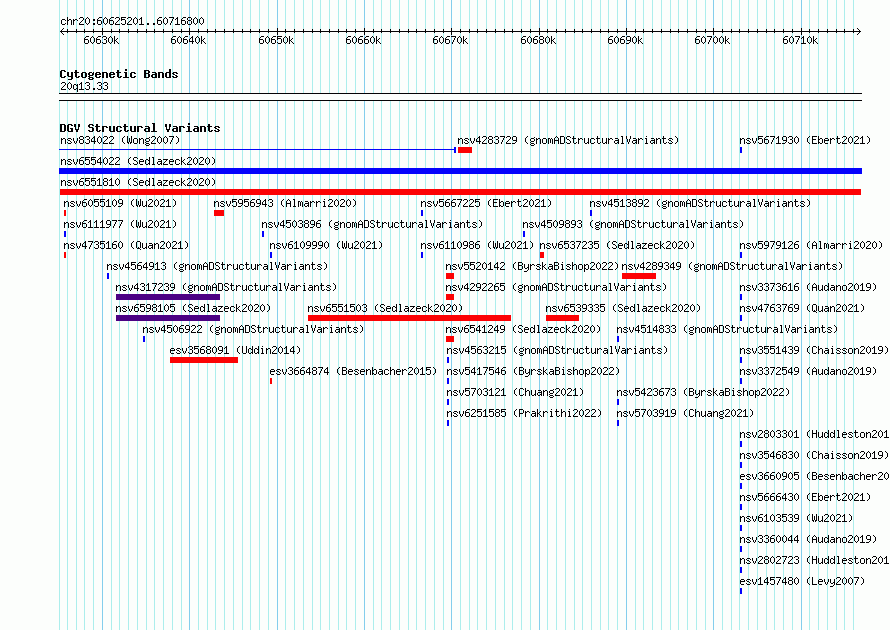890x630 pixels.
Task: Click nsv4317239 gnomAD variant label
Action: click(x=226, y=287)
